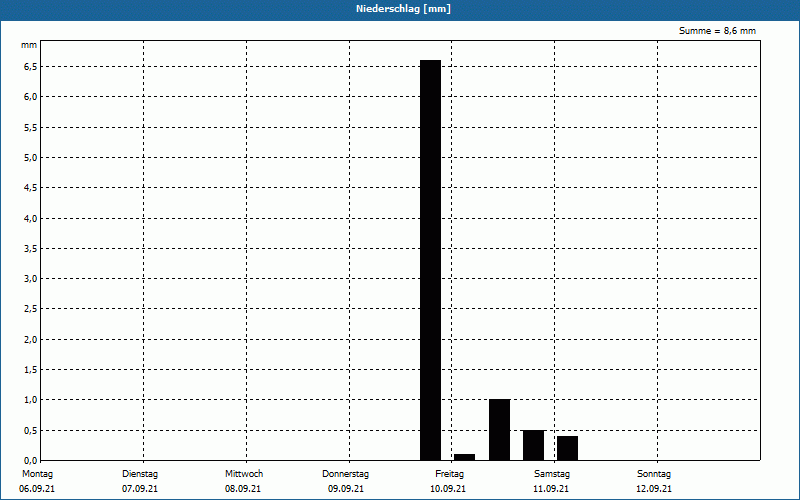Click the '6,0' y-axis value
The height and width of the screenshot is (500, 800).
tap(30, 97)
